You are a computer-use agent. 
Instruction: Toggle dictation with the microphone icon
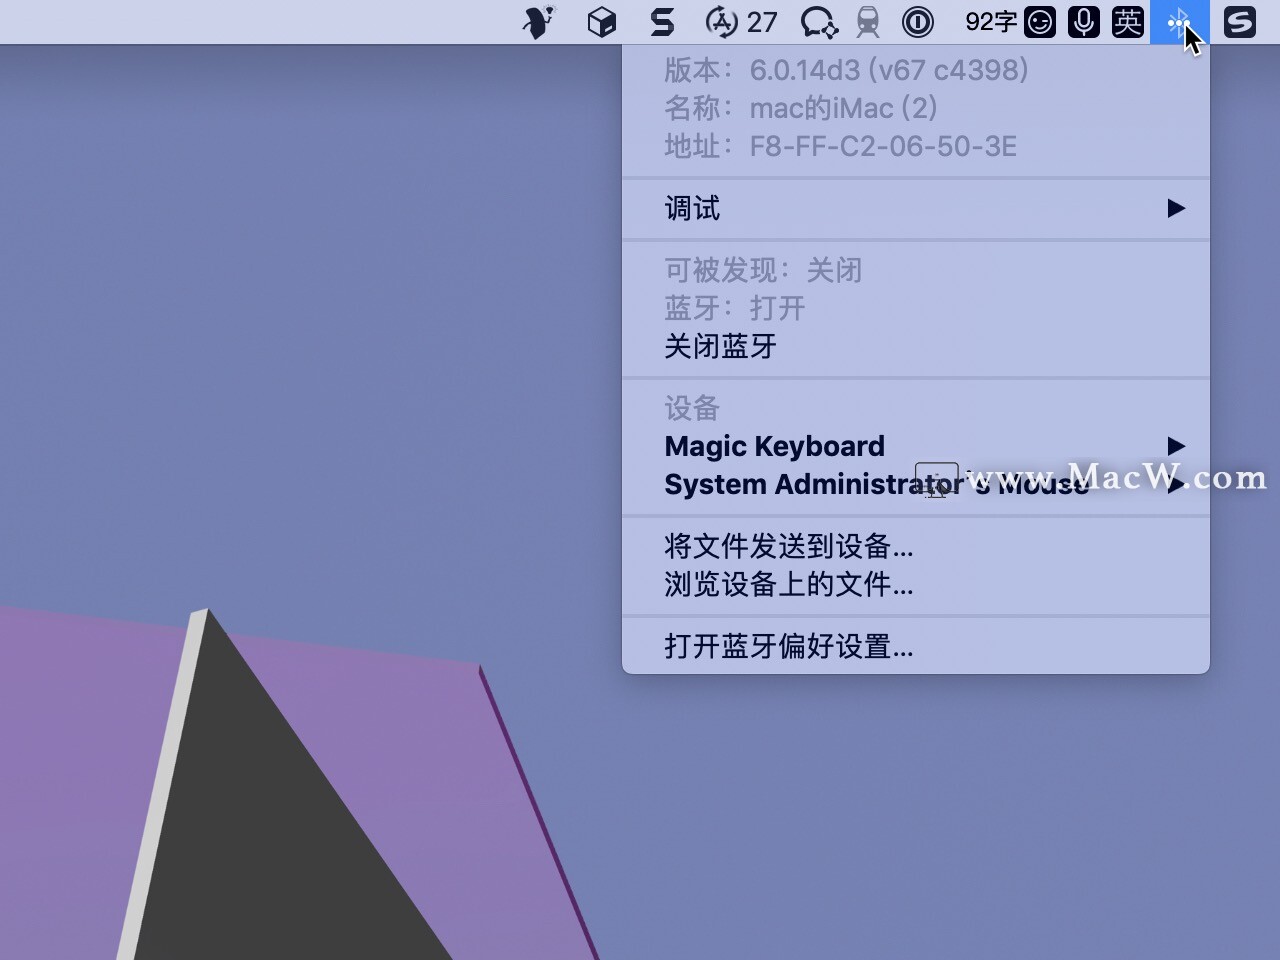click(x=1084, y=21)
